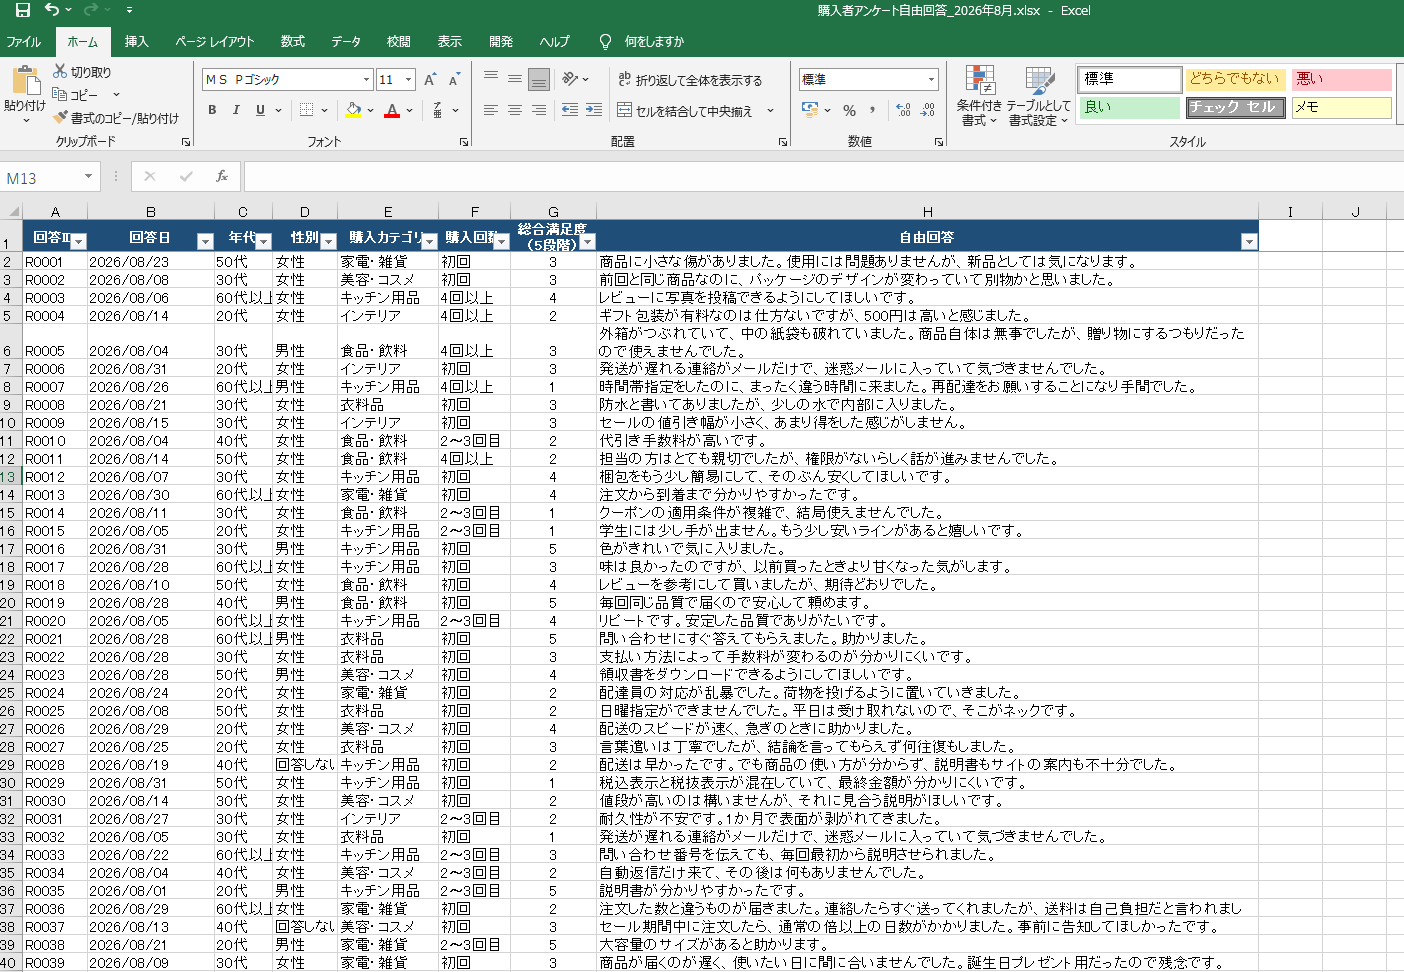
Task: Click the save floppy disk icon
Action: (22, 10)
